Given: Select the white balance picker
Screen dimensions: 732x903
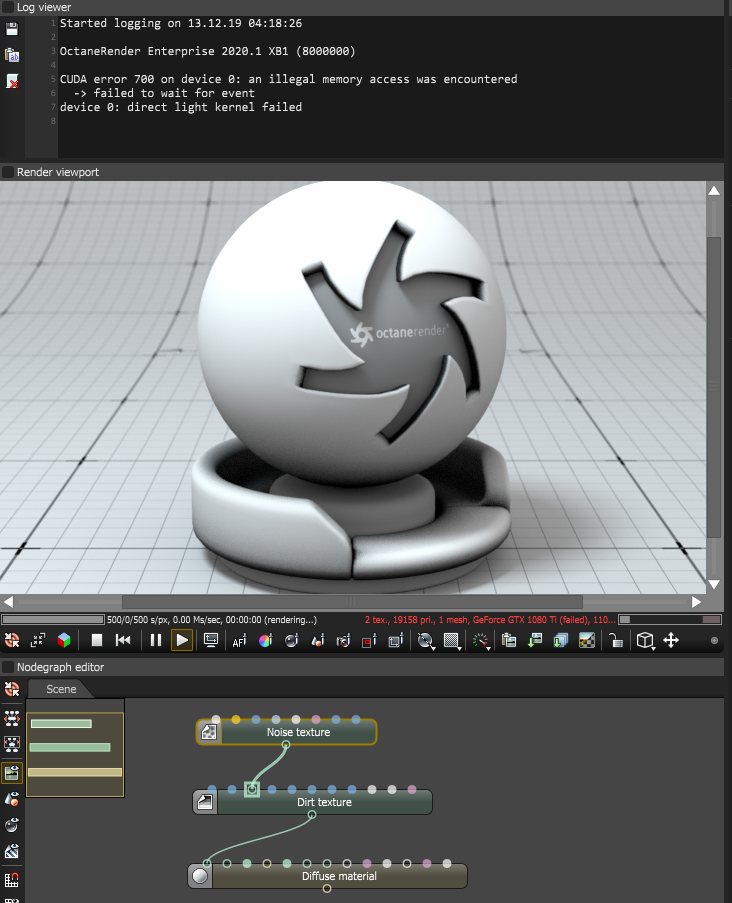Looking at the screenshot, I should pos(266,640).
